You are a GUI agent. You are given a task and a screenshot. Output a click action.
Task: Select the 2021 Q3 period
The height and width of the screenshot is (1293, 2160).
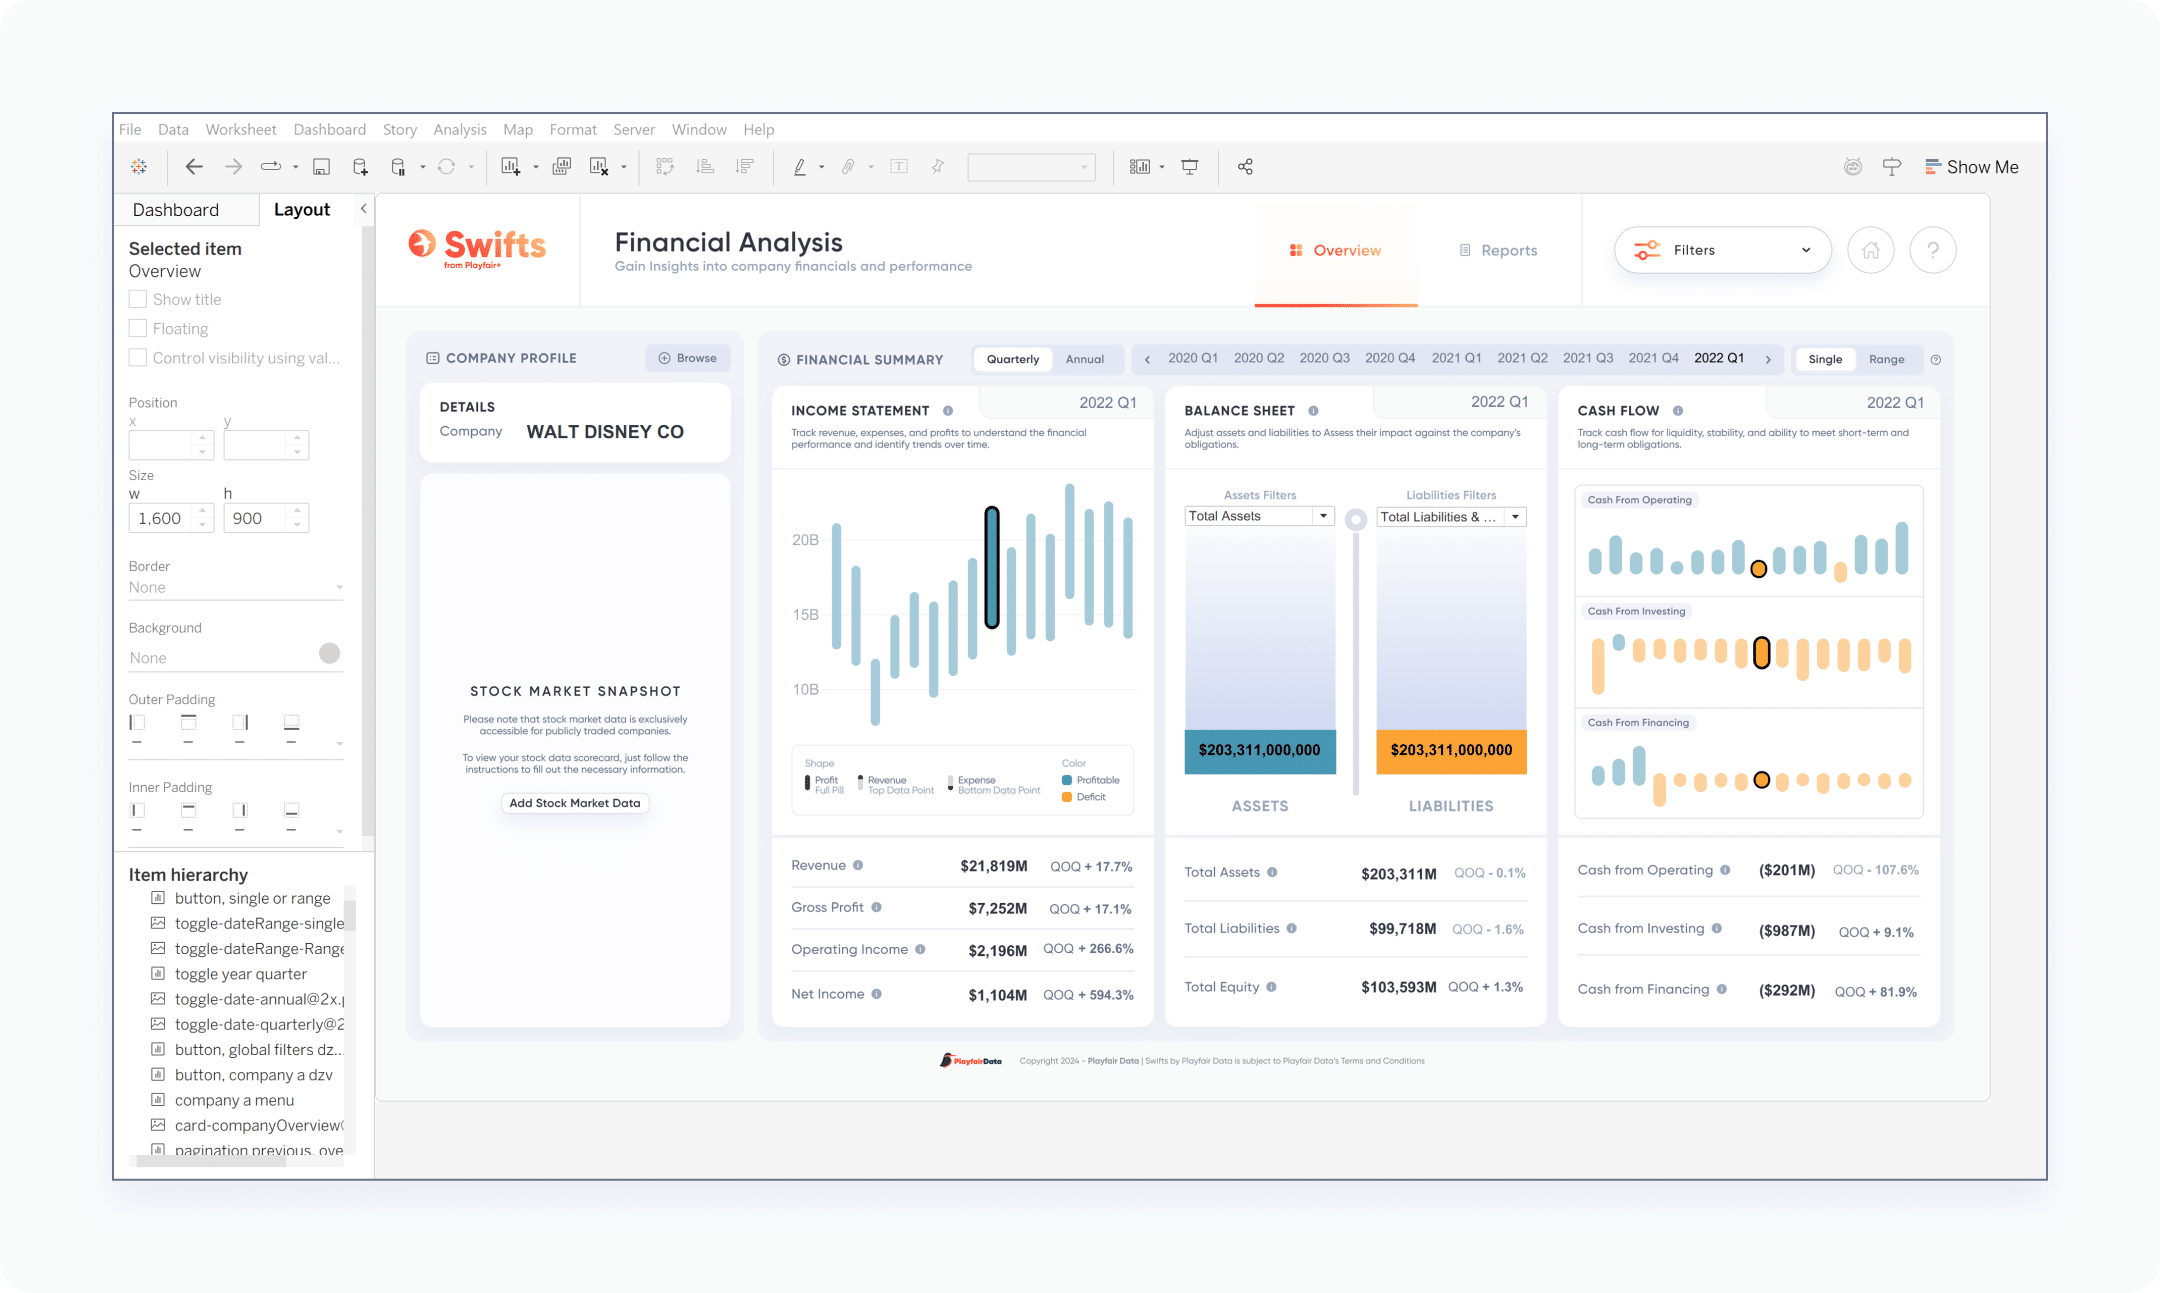pyautogui.click(x=1588, y=358)
